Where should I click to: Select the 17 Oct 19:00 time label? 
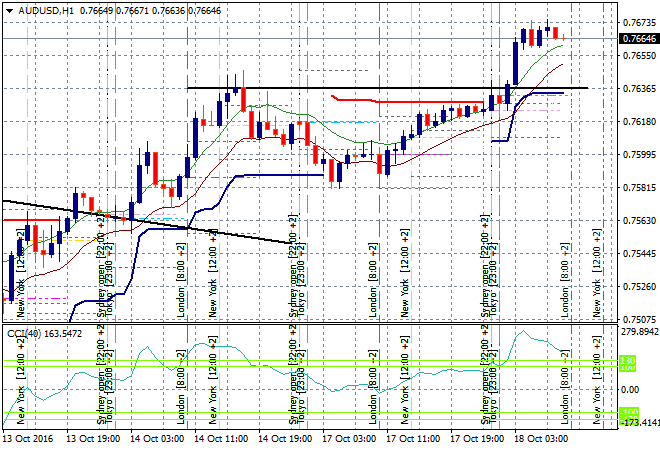coord(477,440)
